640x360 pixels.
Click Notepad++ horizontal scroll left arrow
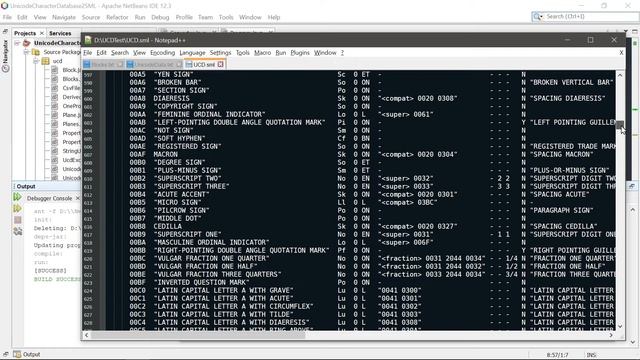(86, 335)
